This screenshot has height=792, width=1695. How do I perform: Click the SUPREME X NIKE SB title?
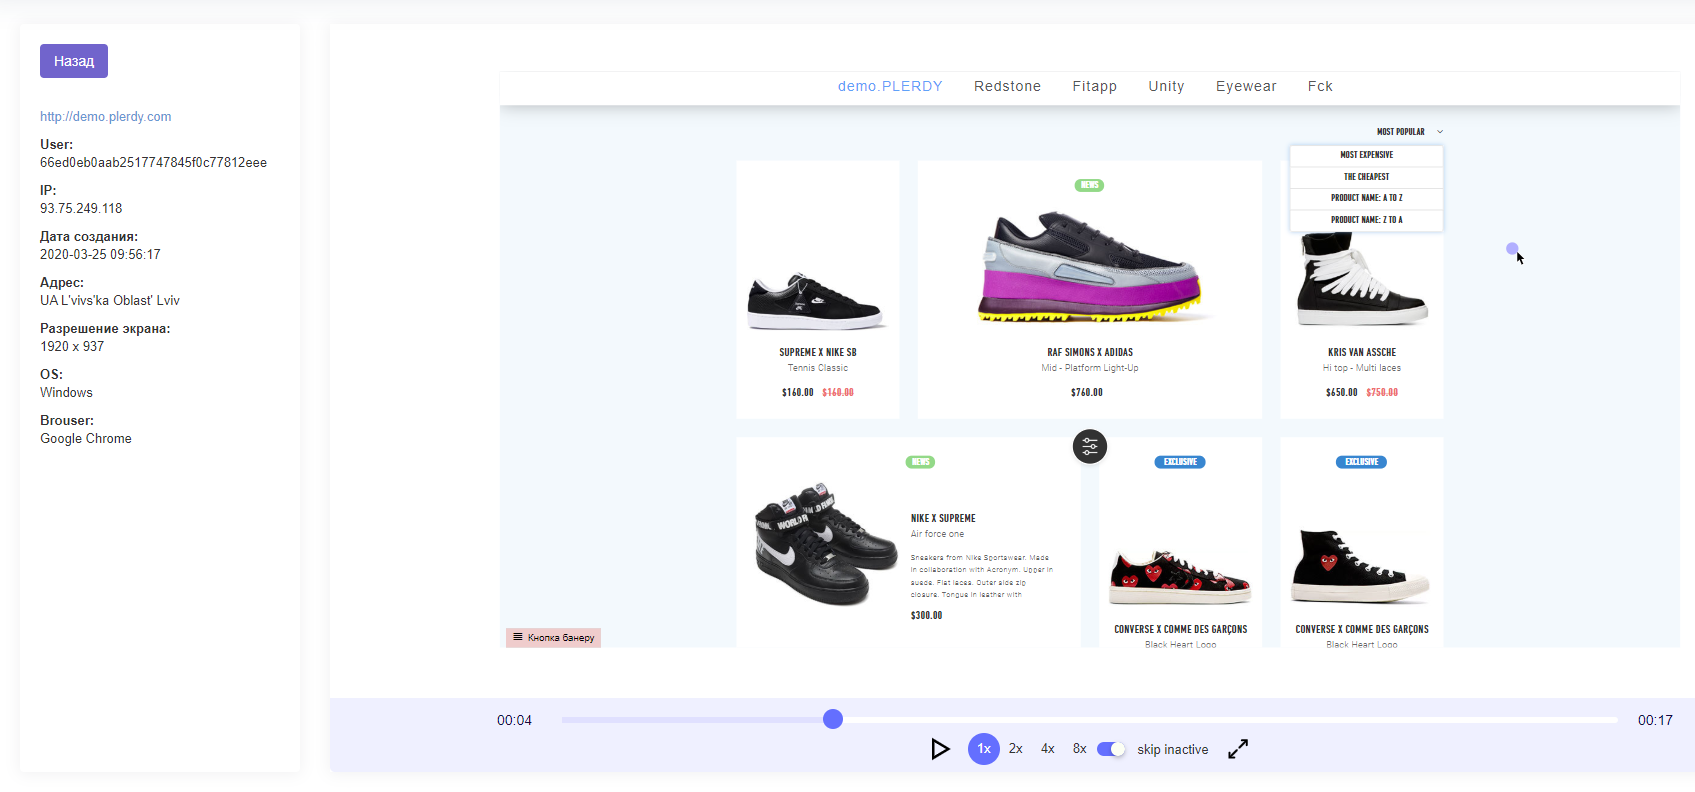pos(818,352)
